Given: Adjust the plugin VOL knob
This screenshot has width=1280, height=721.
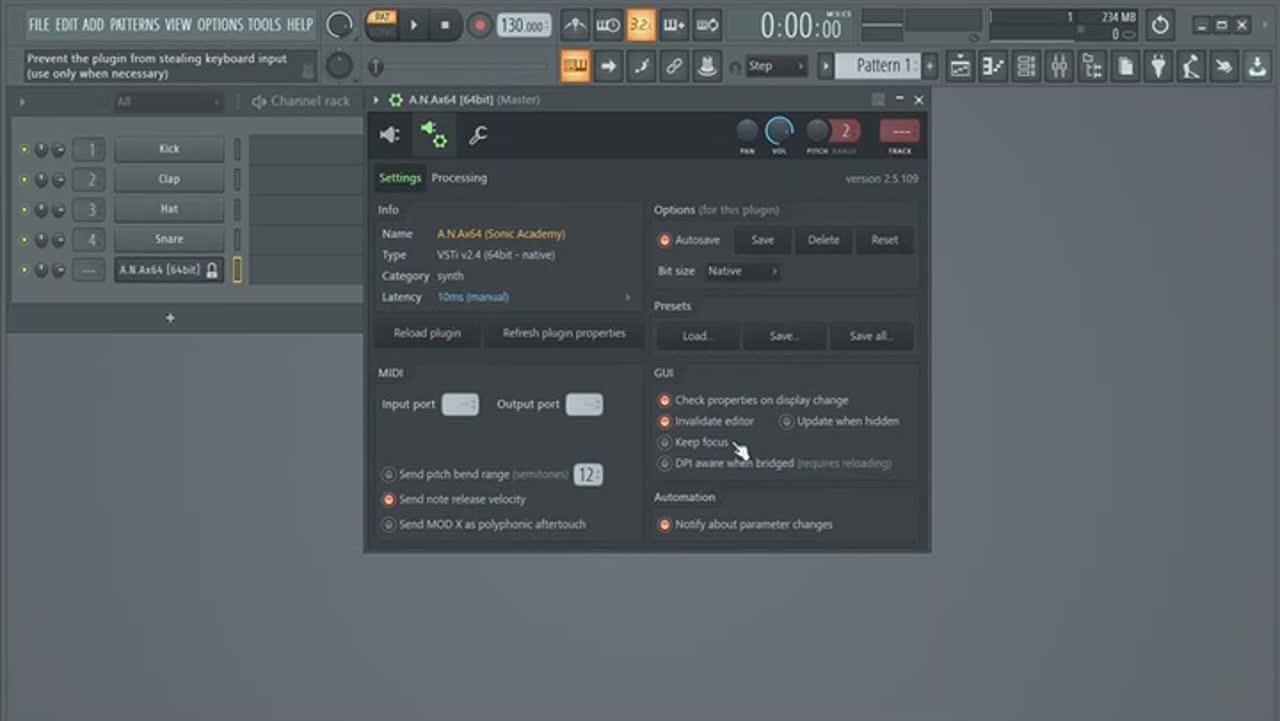Looking at the screenshot, I should tap(779, 131).
